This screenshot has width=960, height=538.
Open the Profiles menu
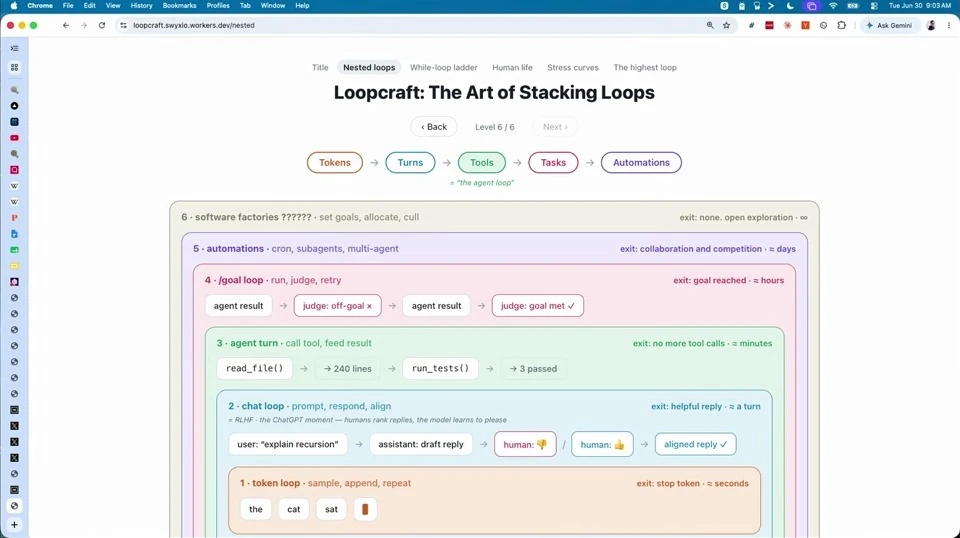coord(218,6)
